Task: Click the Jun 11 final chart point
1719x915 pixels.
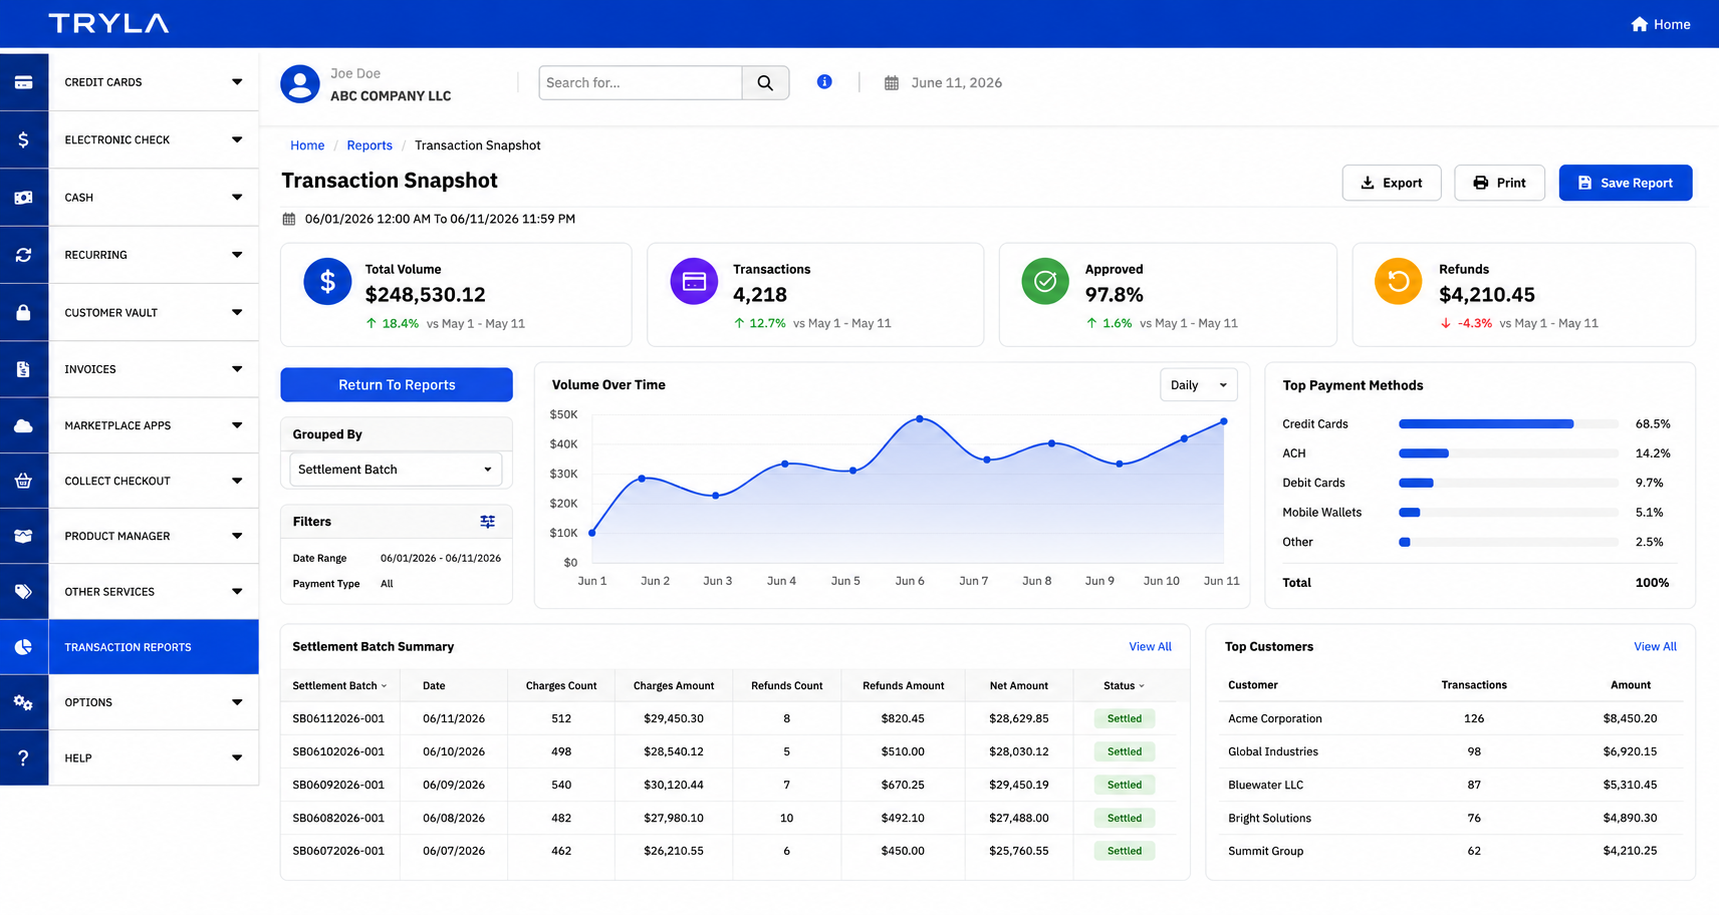Action: (x=1223, y=422)
